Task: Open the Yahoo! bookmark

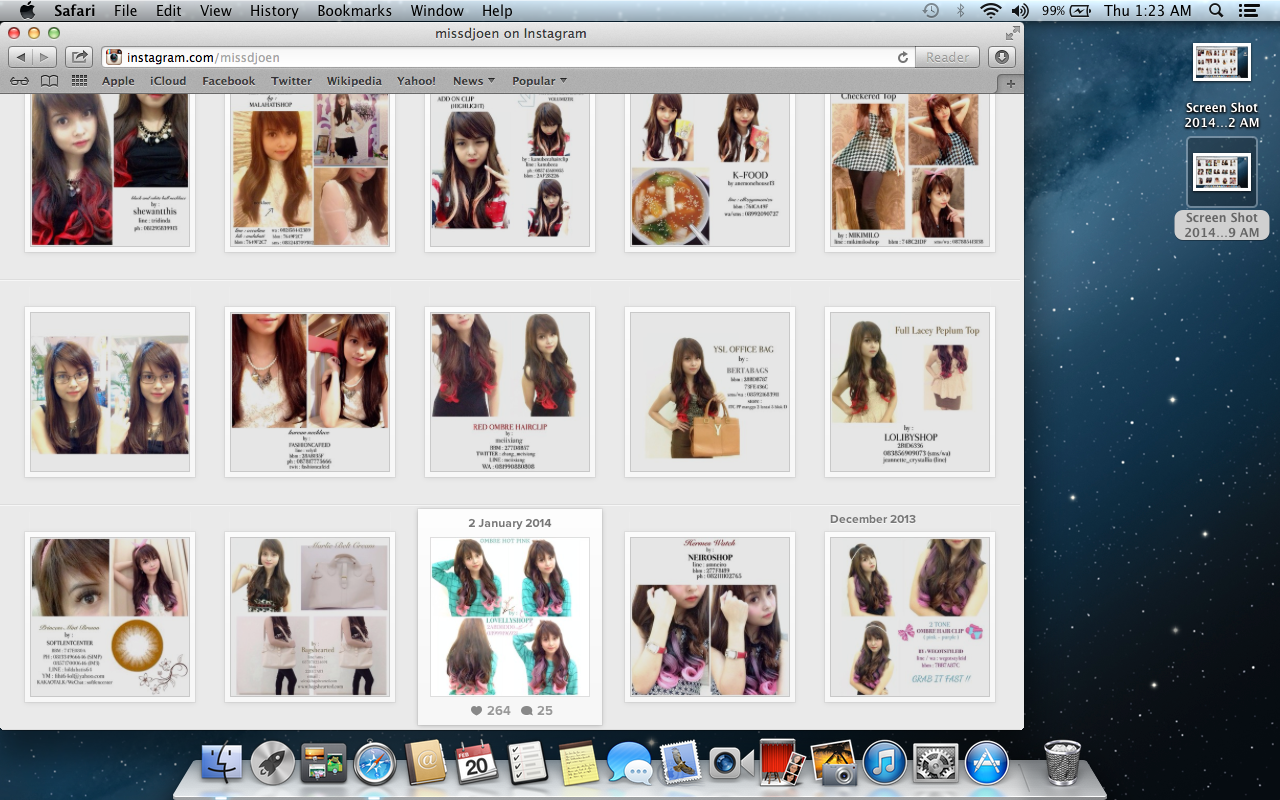Action: (x=416, y=81)
